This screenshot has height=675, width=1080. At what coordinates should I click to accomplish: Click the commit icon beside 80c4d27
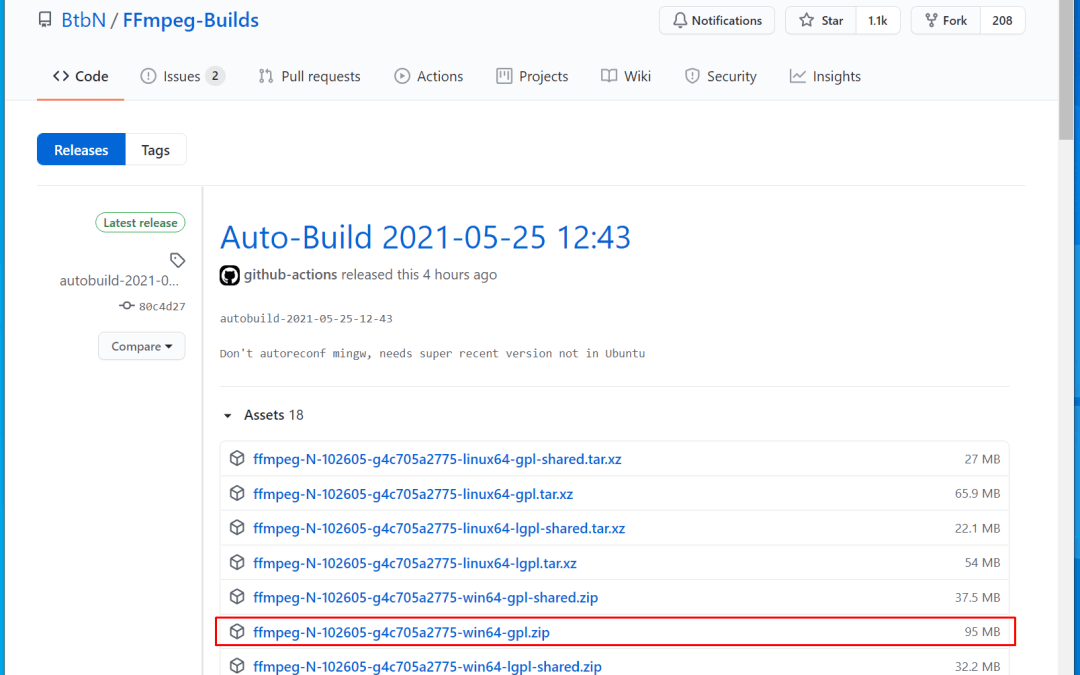pyautogui.click(x=127, y=306)
